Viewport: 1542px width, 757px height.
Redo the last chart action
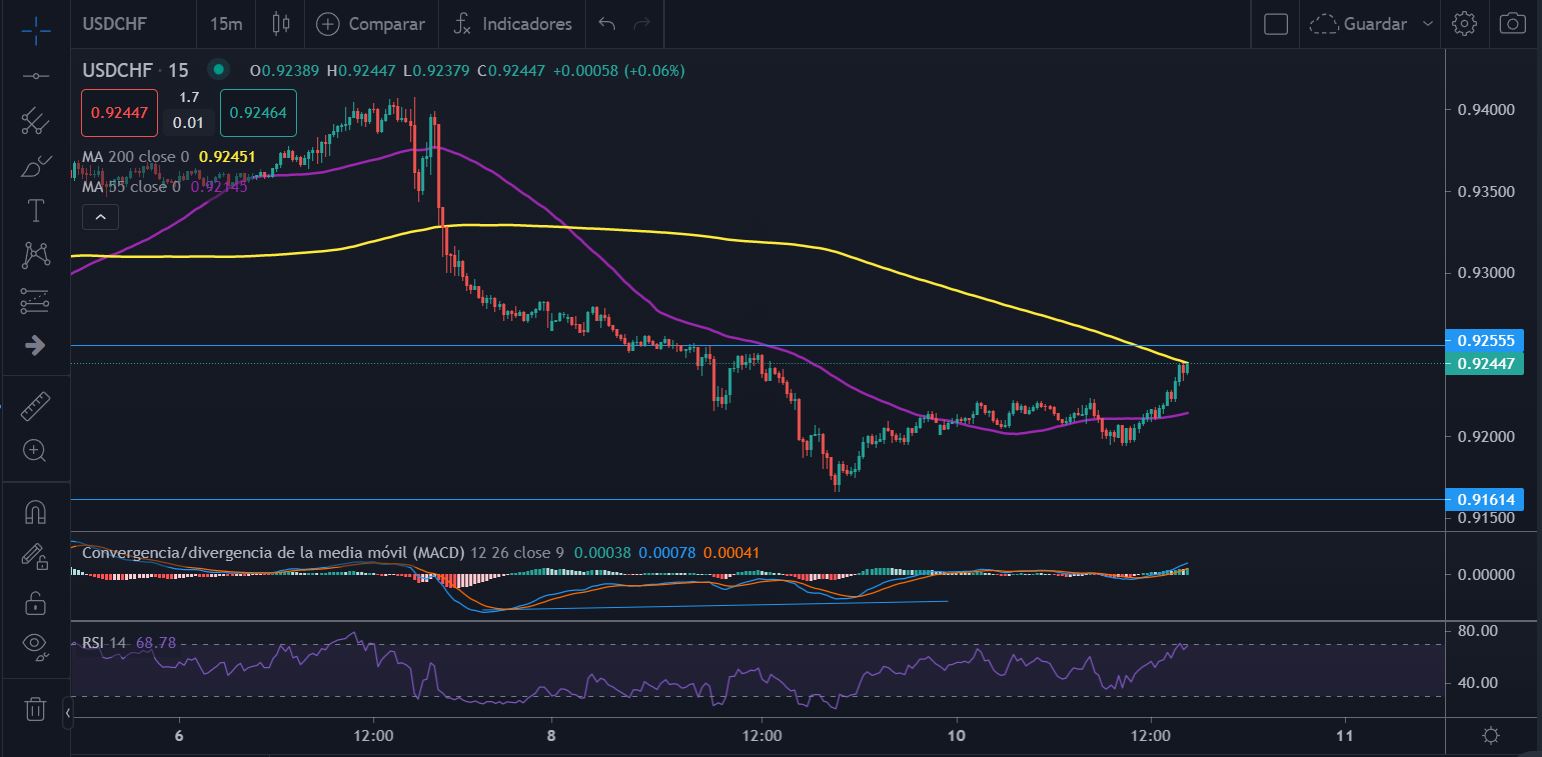coord(642,24)
